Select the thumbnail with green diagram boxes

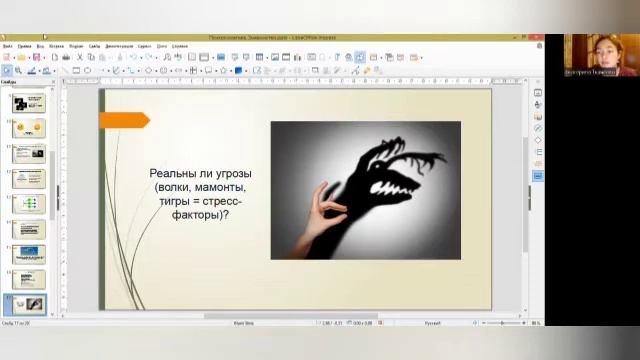click(x=29, y=204)
